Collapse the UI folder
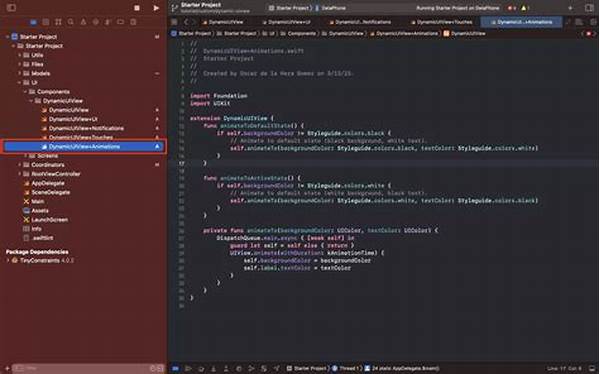 (x=20, y=83)
